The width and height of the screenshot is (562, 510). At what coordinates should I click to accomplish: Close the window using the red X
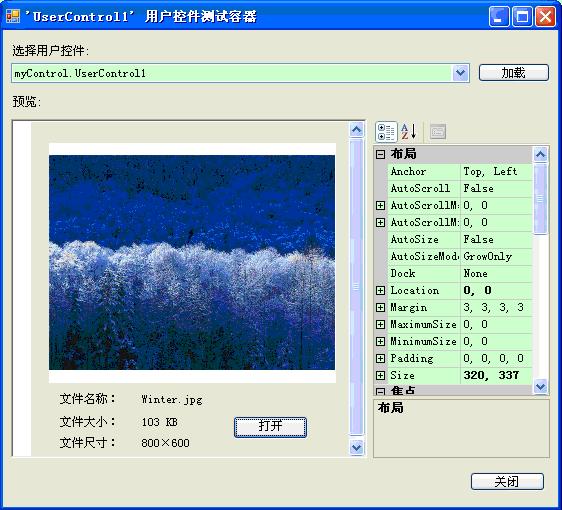[x=545, y=16]
